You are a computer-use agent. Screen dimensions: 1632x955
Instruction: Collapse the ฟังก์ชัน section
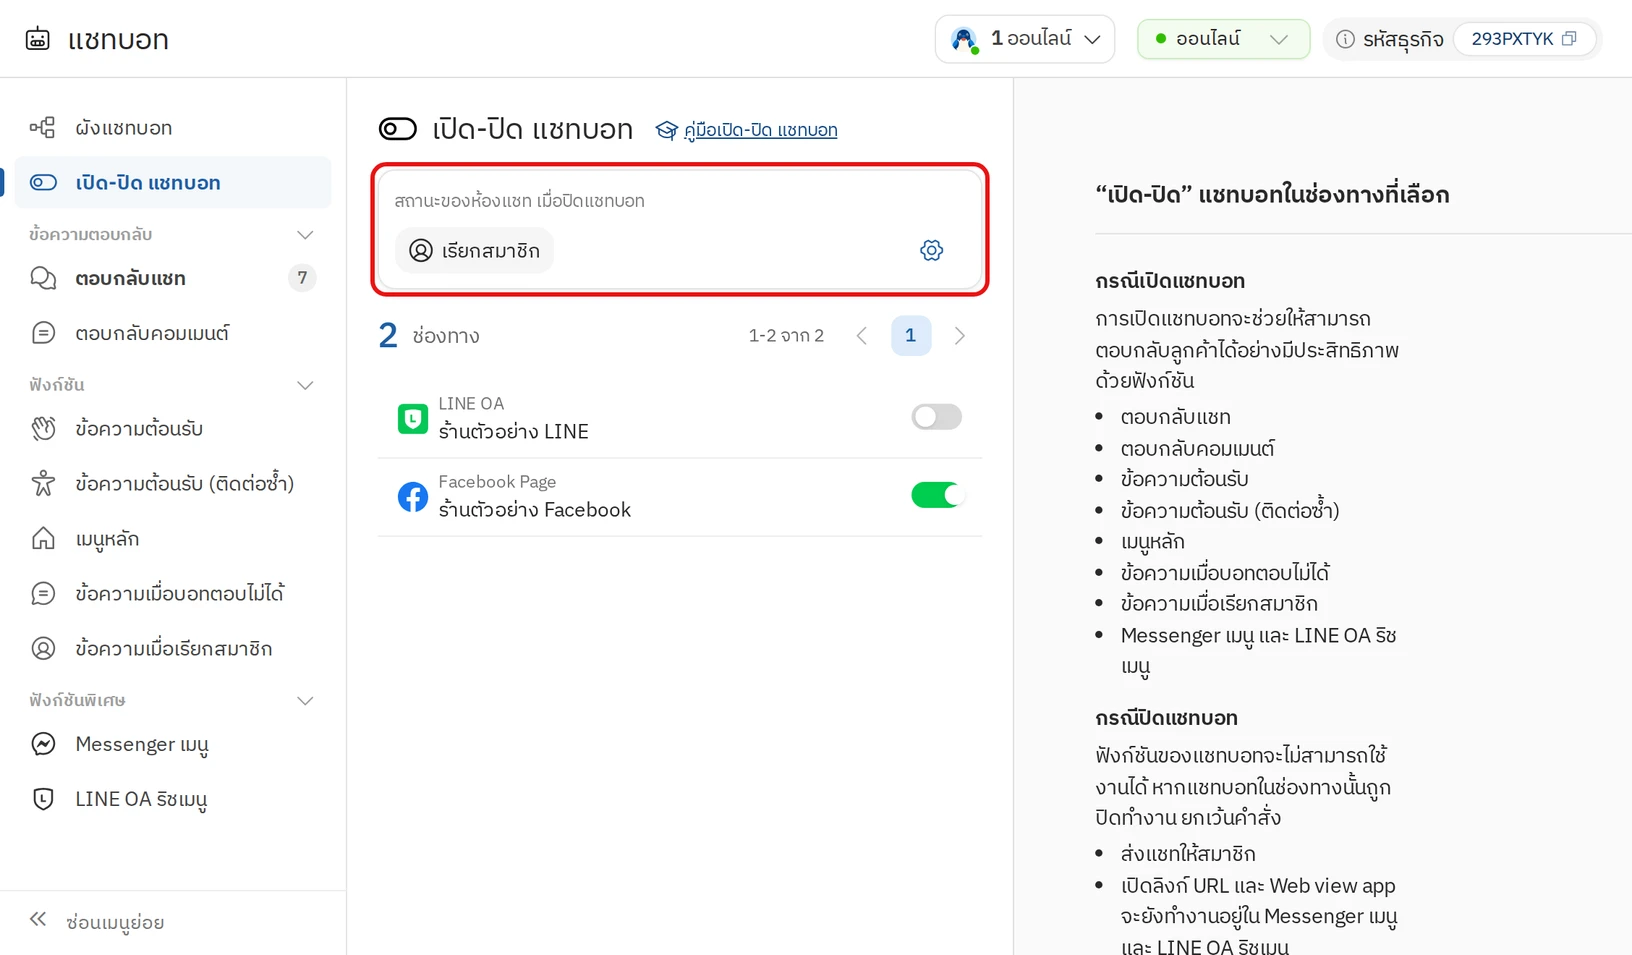[x=305, y=385]
